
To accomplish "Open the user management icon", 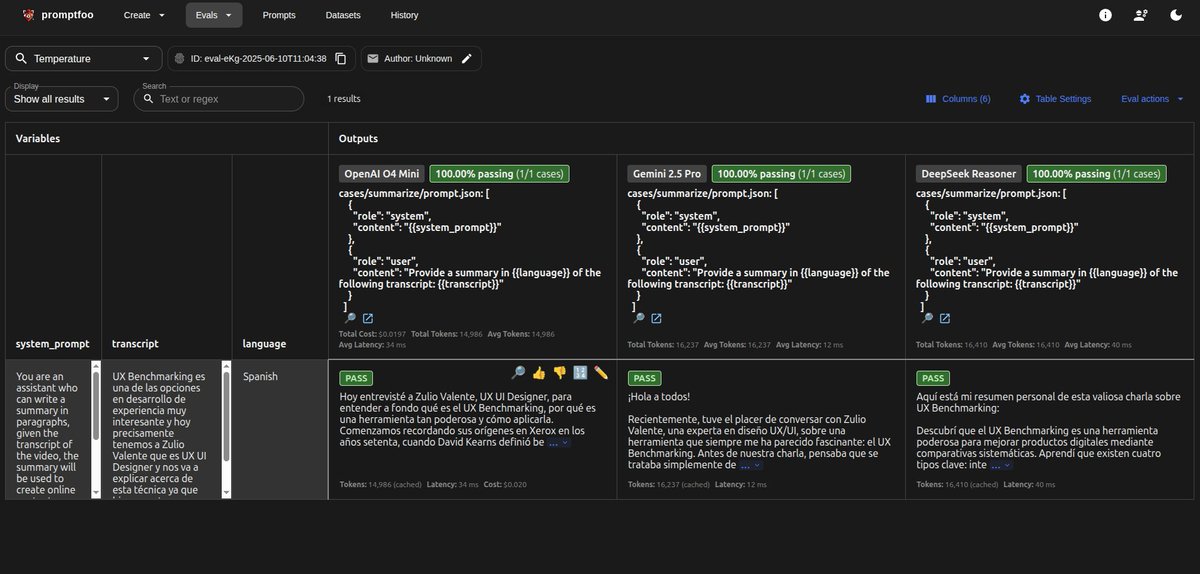I will 1141,15.
